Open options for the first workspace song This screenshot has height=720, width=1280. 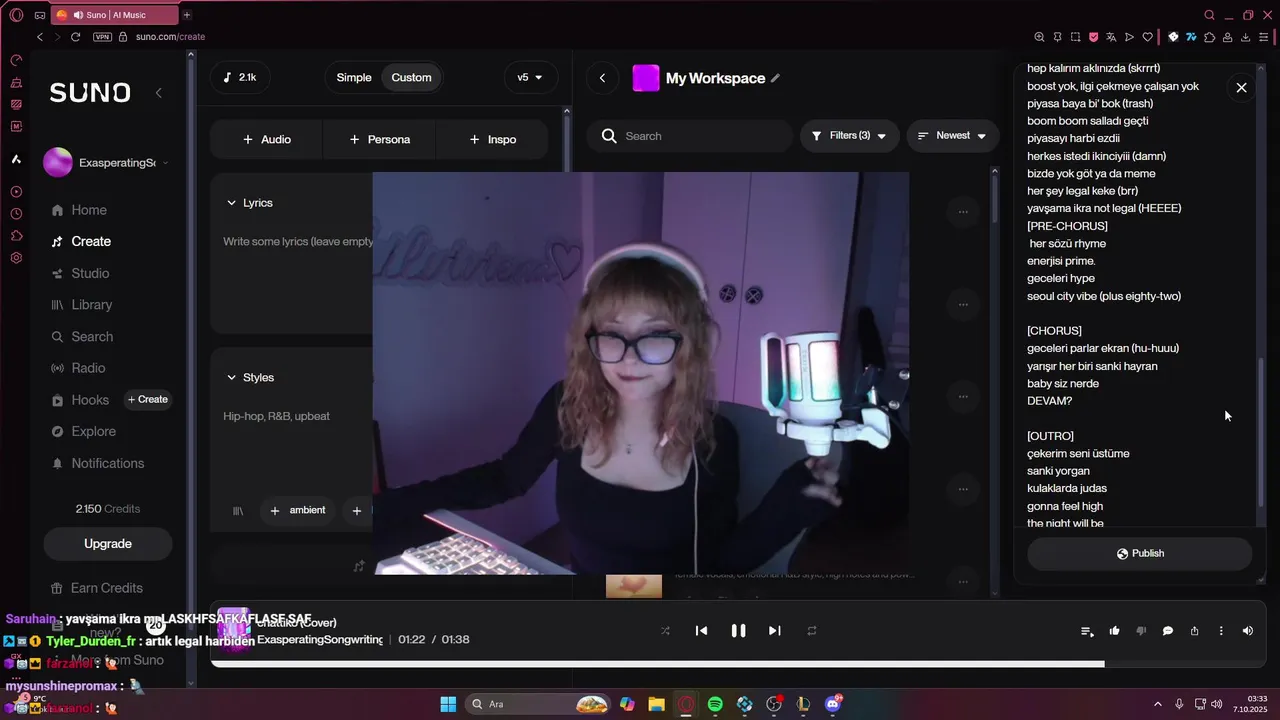pos(963,211)
